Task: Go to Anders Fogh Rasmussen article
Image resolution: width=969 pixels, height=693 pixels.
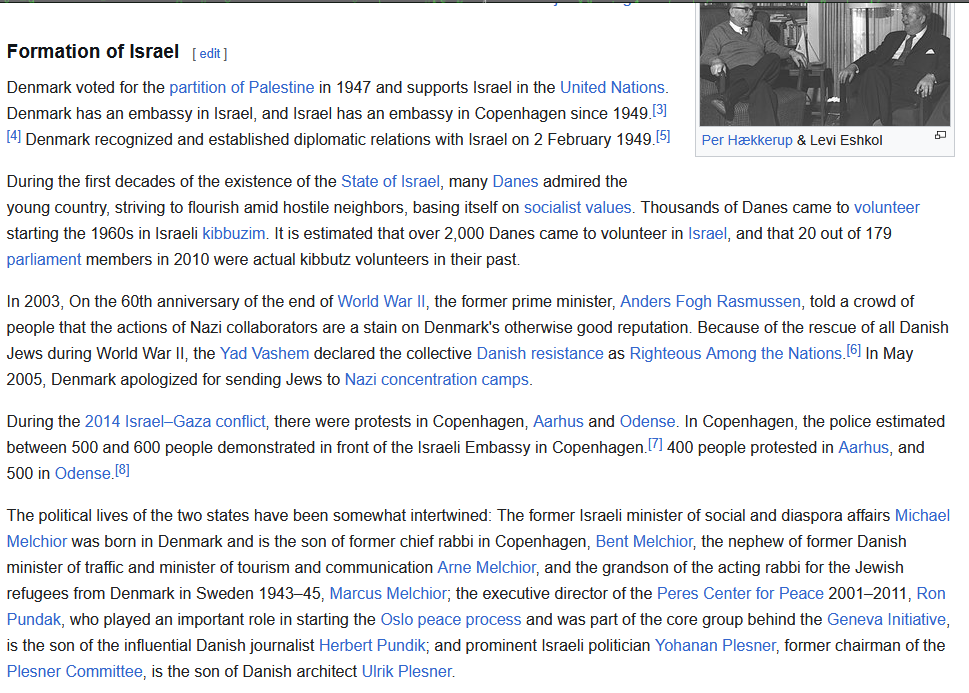Action: click(710, 302)
